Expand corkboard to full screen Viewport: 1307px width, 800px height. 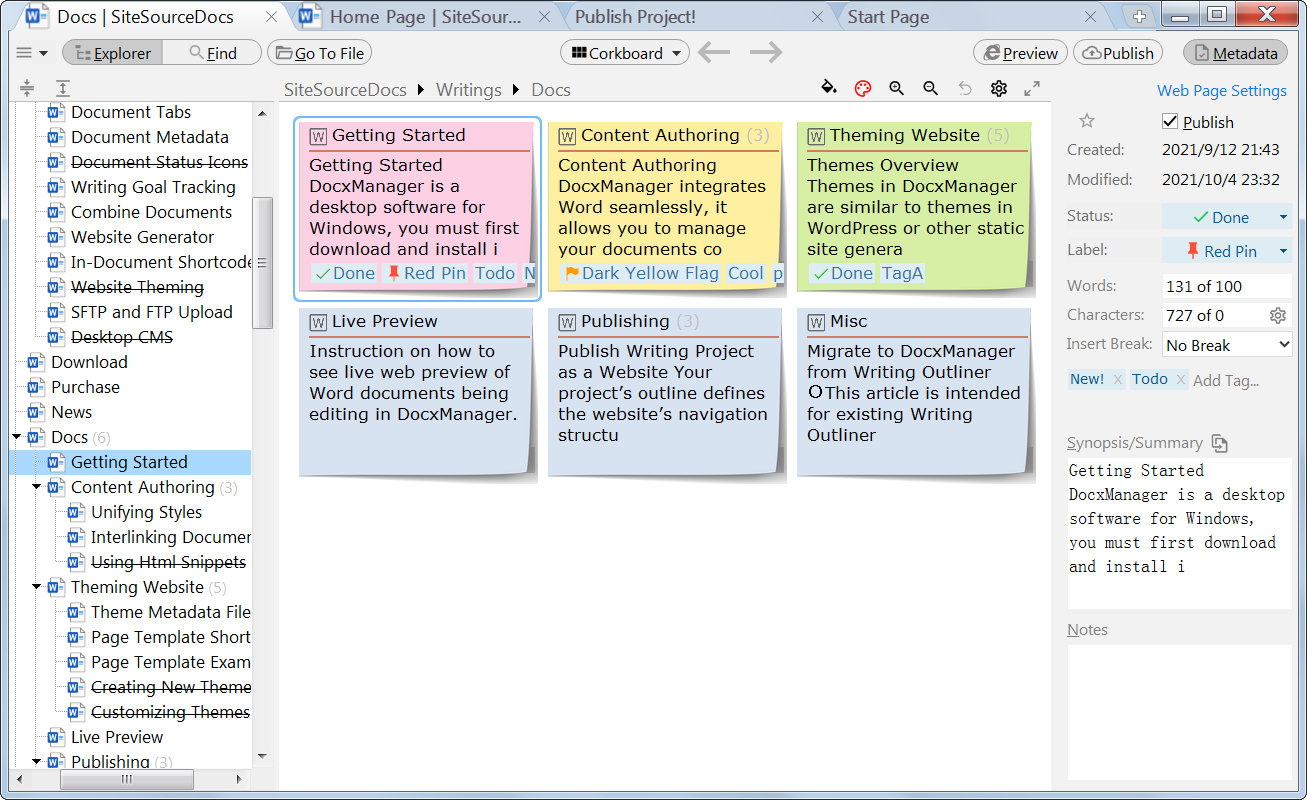[1032, 88]
